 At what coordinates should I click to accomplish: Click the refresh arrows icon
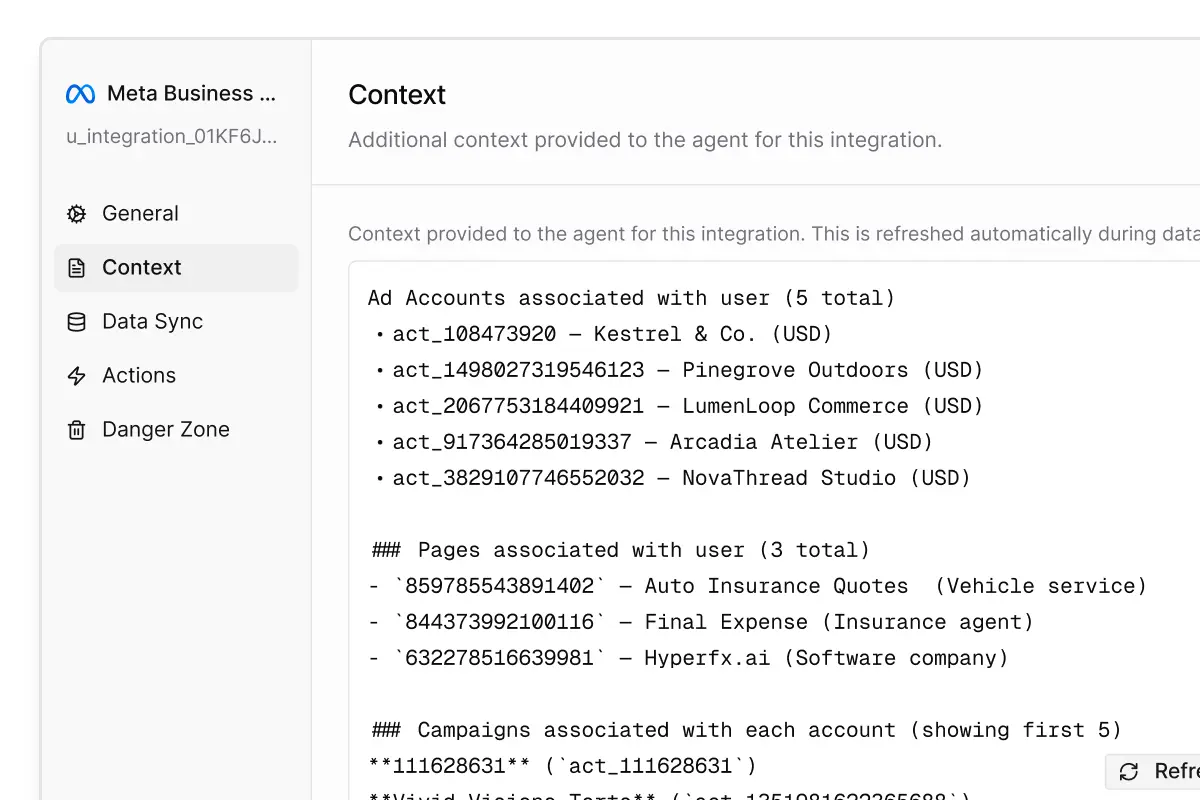1129,771
